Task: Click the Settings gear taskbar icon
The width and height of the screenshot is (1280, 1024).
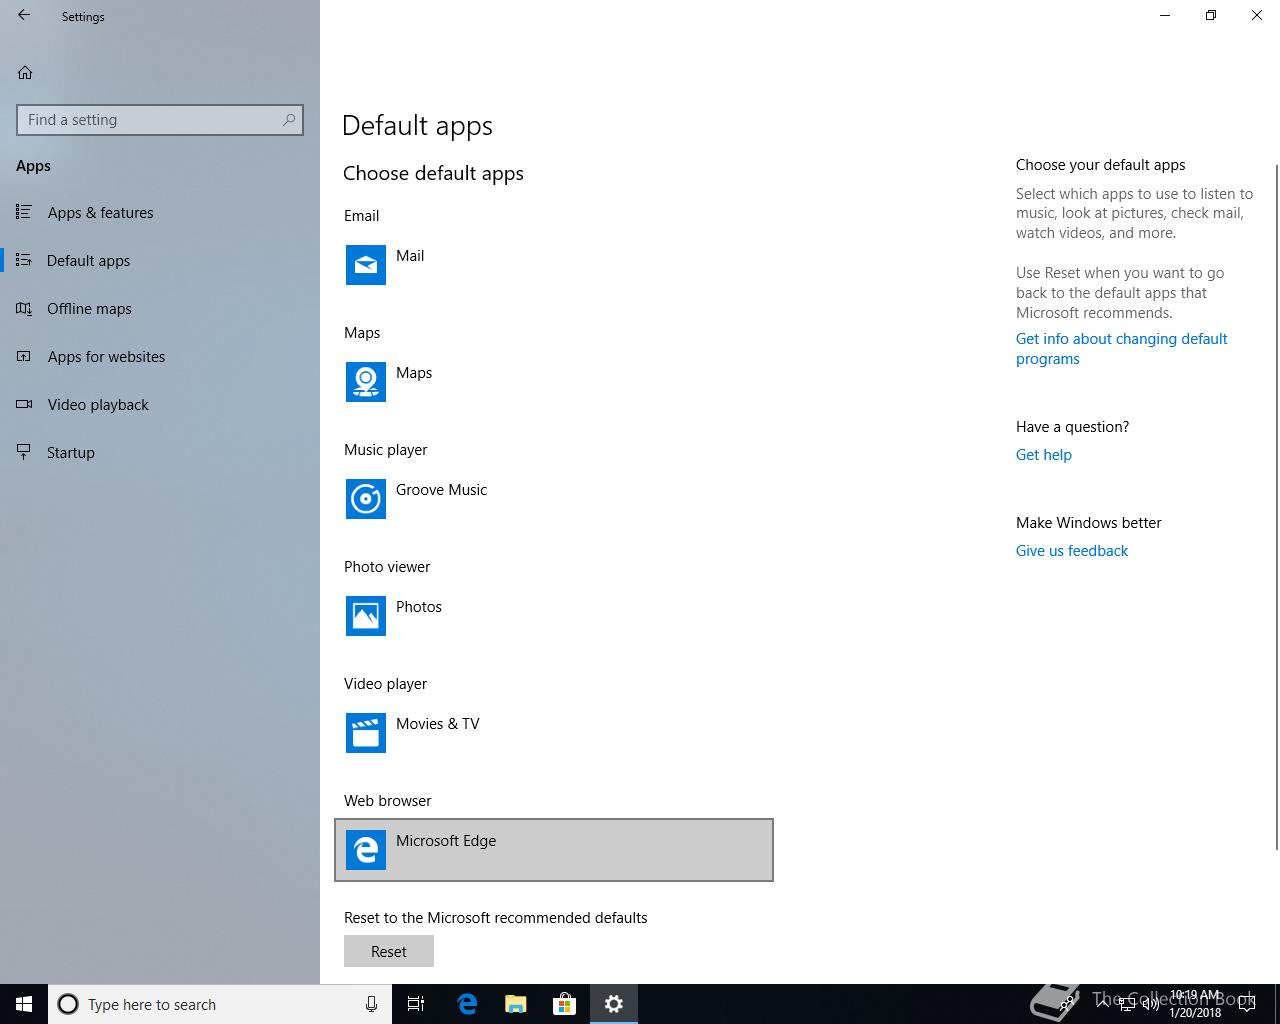Action: coord(614,1004)
